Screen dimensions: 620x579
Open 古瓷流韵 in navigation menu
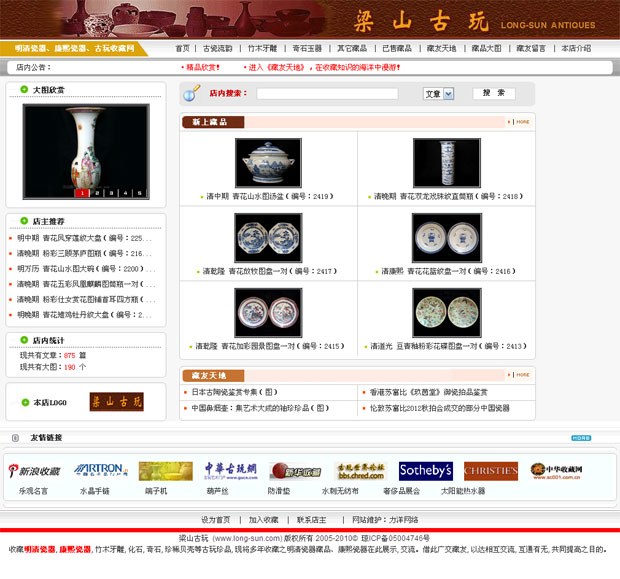(x=217, y=48)
